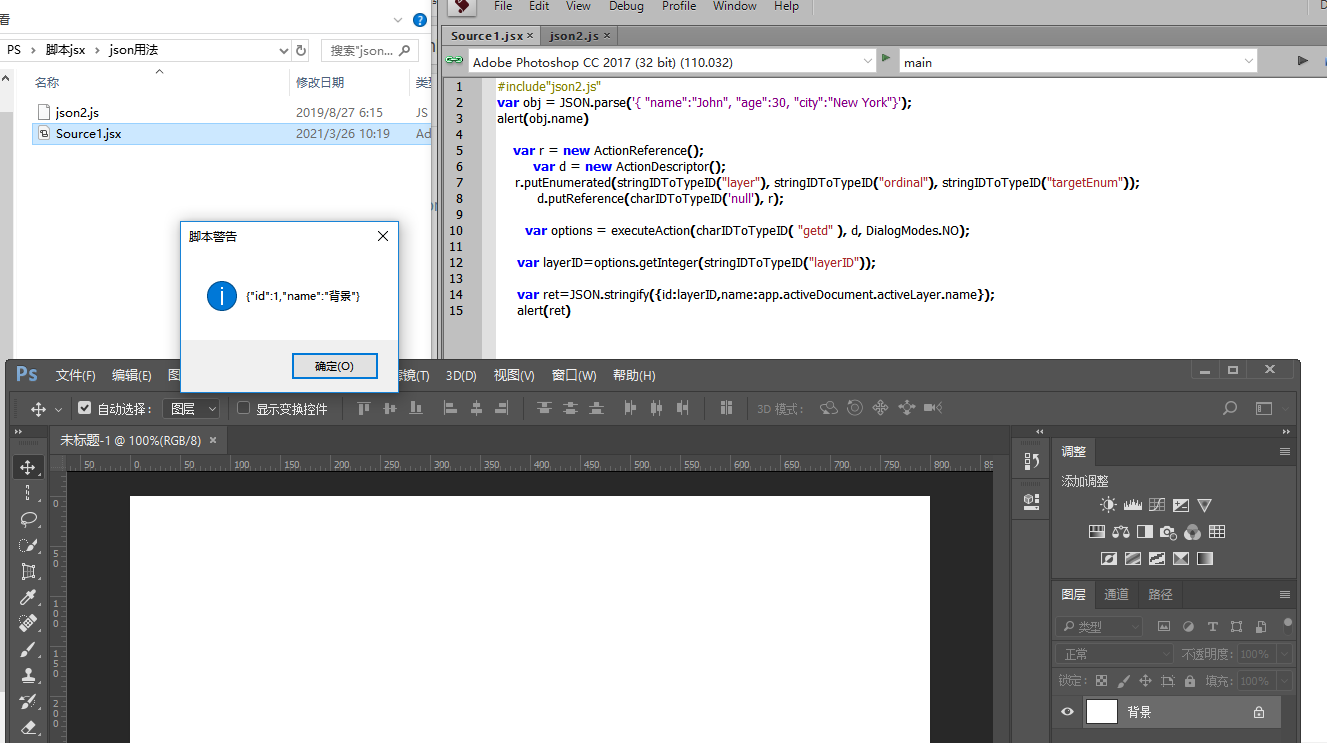Open the Debug menu in ExtendScript Toolkit

626,6
